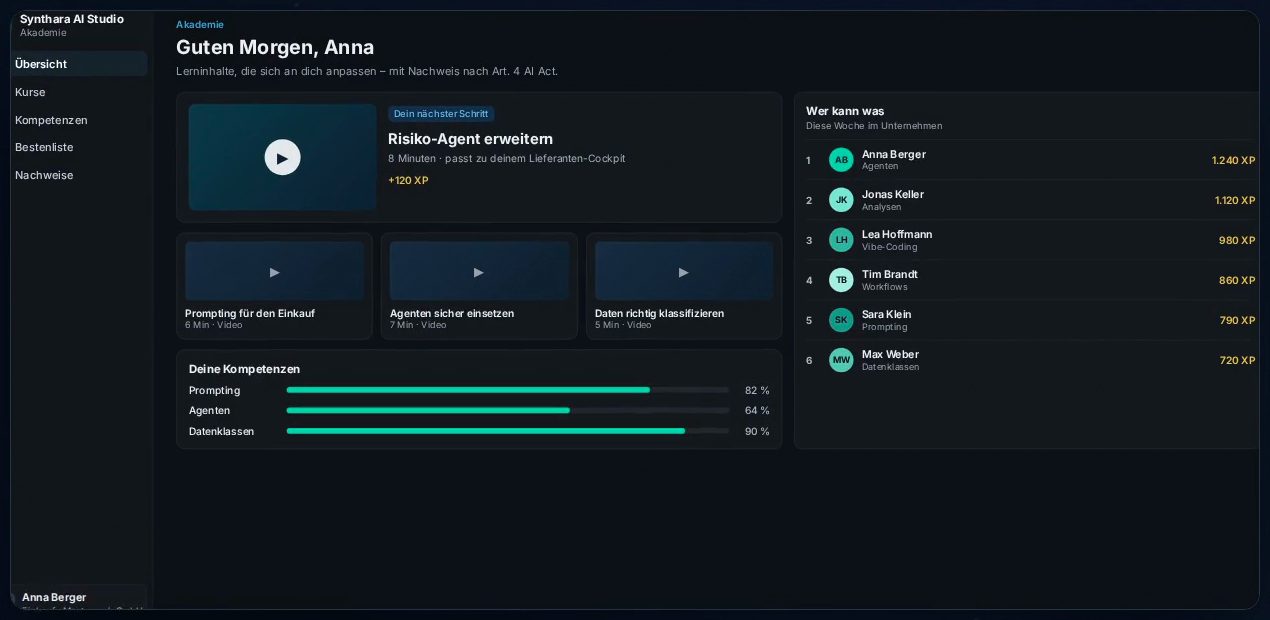This screenshot has width=1270, height=620.
Task: Play the Prompting für den Einkauf video
Action: [275, 271]
